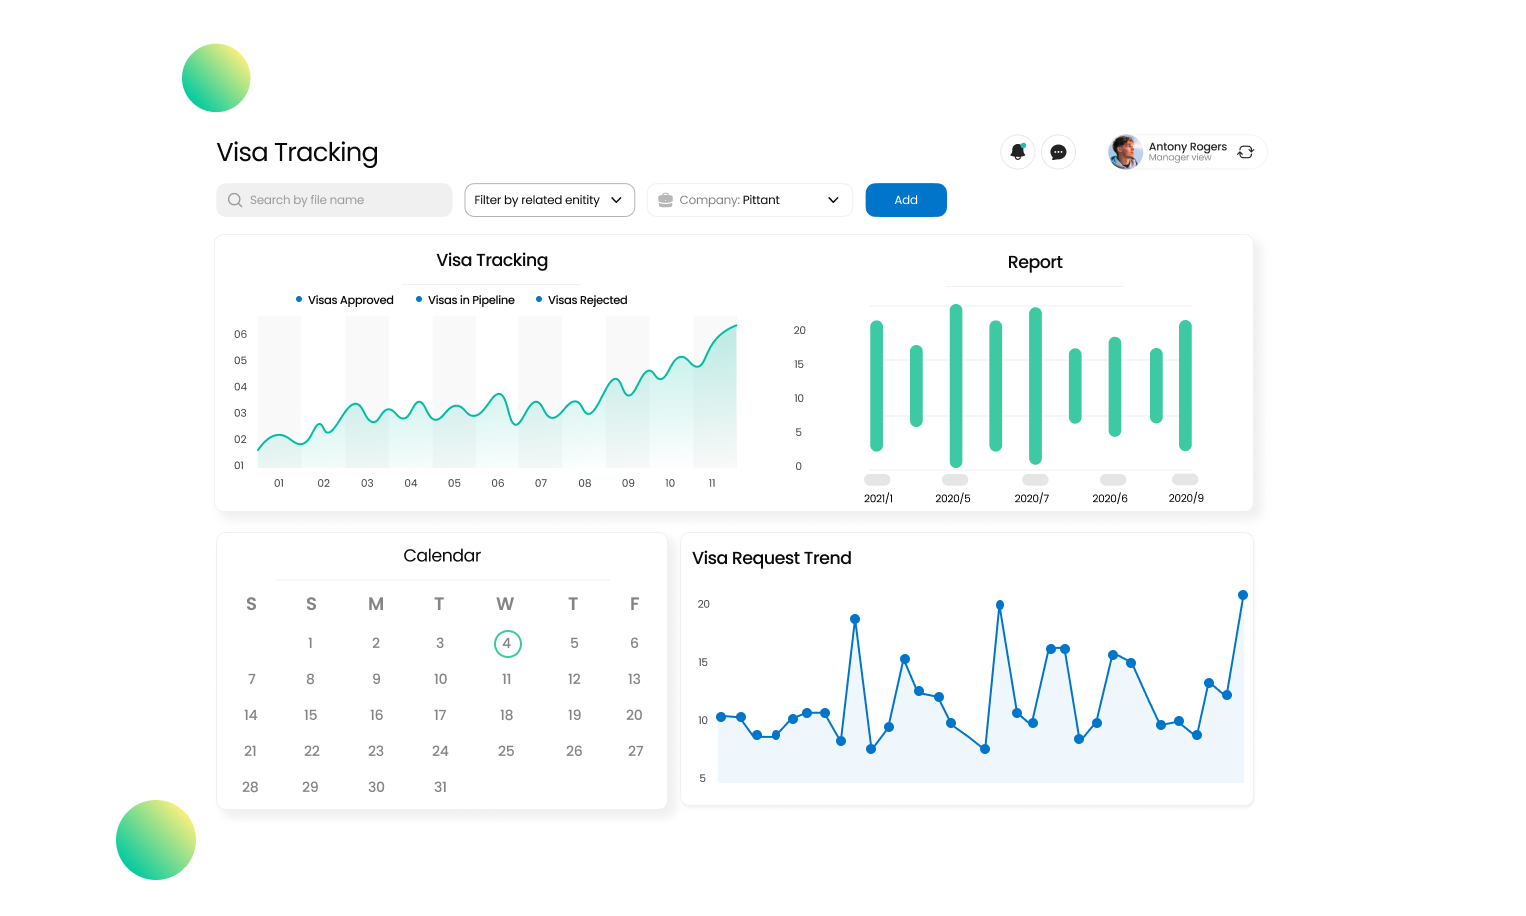Image resolution: width=1526 pixels, height=916 pixels.
Task: Select day 23 in the calendar
Action: (376, 751)
